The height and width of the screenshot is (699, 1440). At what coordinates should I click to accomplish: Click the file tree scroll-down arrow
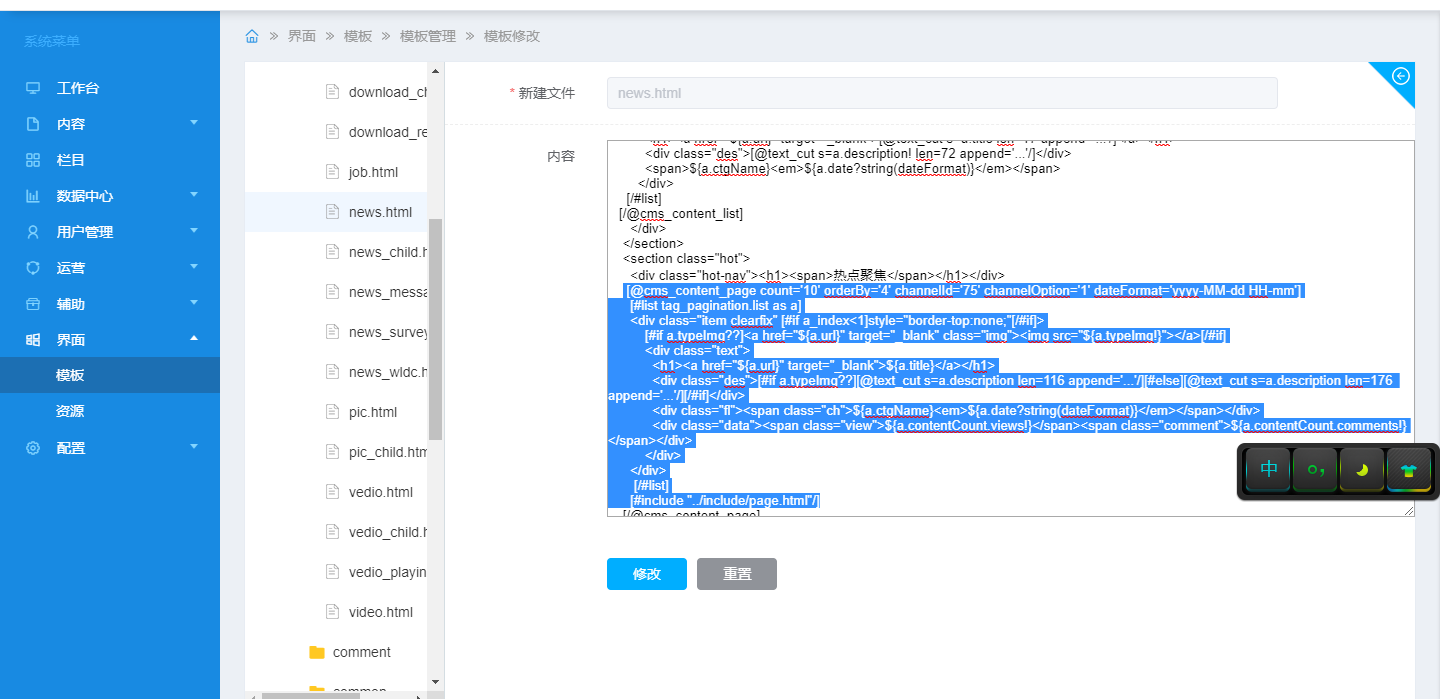click(x=435, y=682)
